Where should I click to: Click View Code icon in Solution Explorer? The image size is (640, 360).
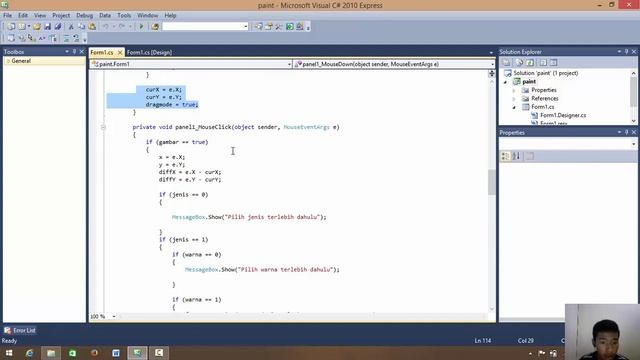click(543, 62)
